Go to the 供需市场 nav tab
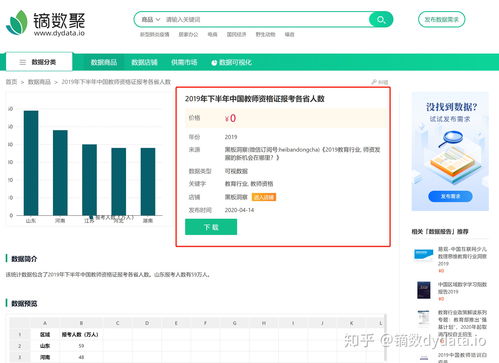The image size is (499, 363). [x=184, y=62]
